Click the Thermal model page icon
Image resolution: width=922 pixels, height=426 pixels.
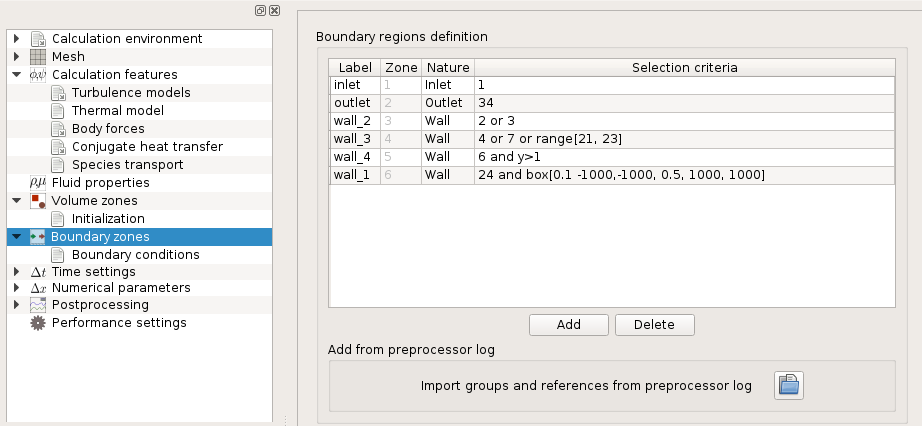[x=58, y=111]
